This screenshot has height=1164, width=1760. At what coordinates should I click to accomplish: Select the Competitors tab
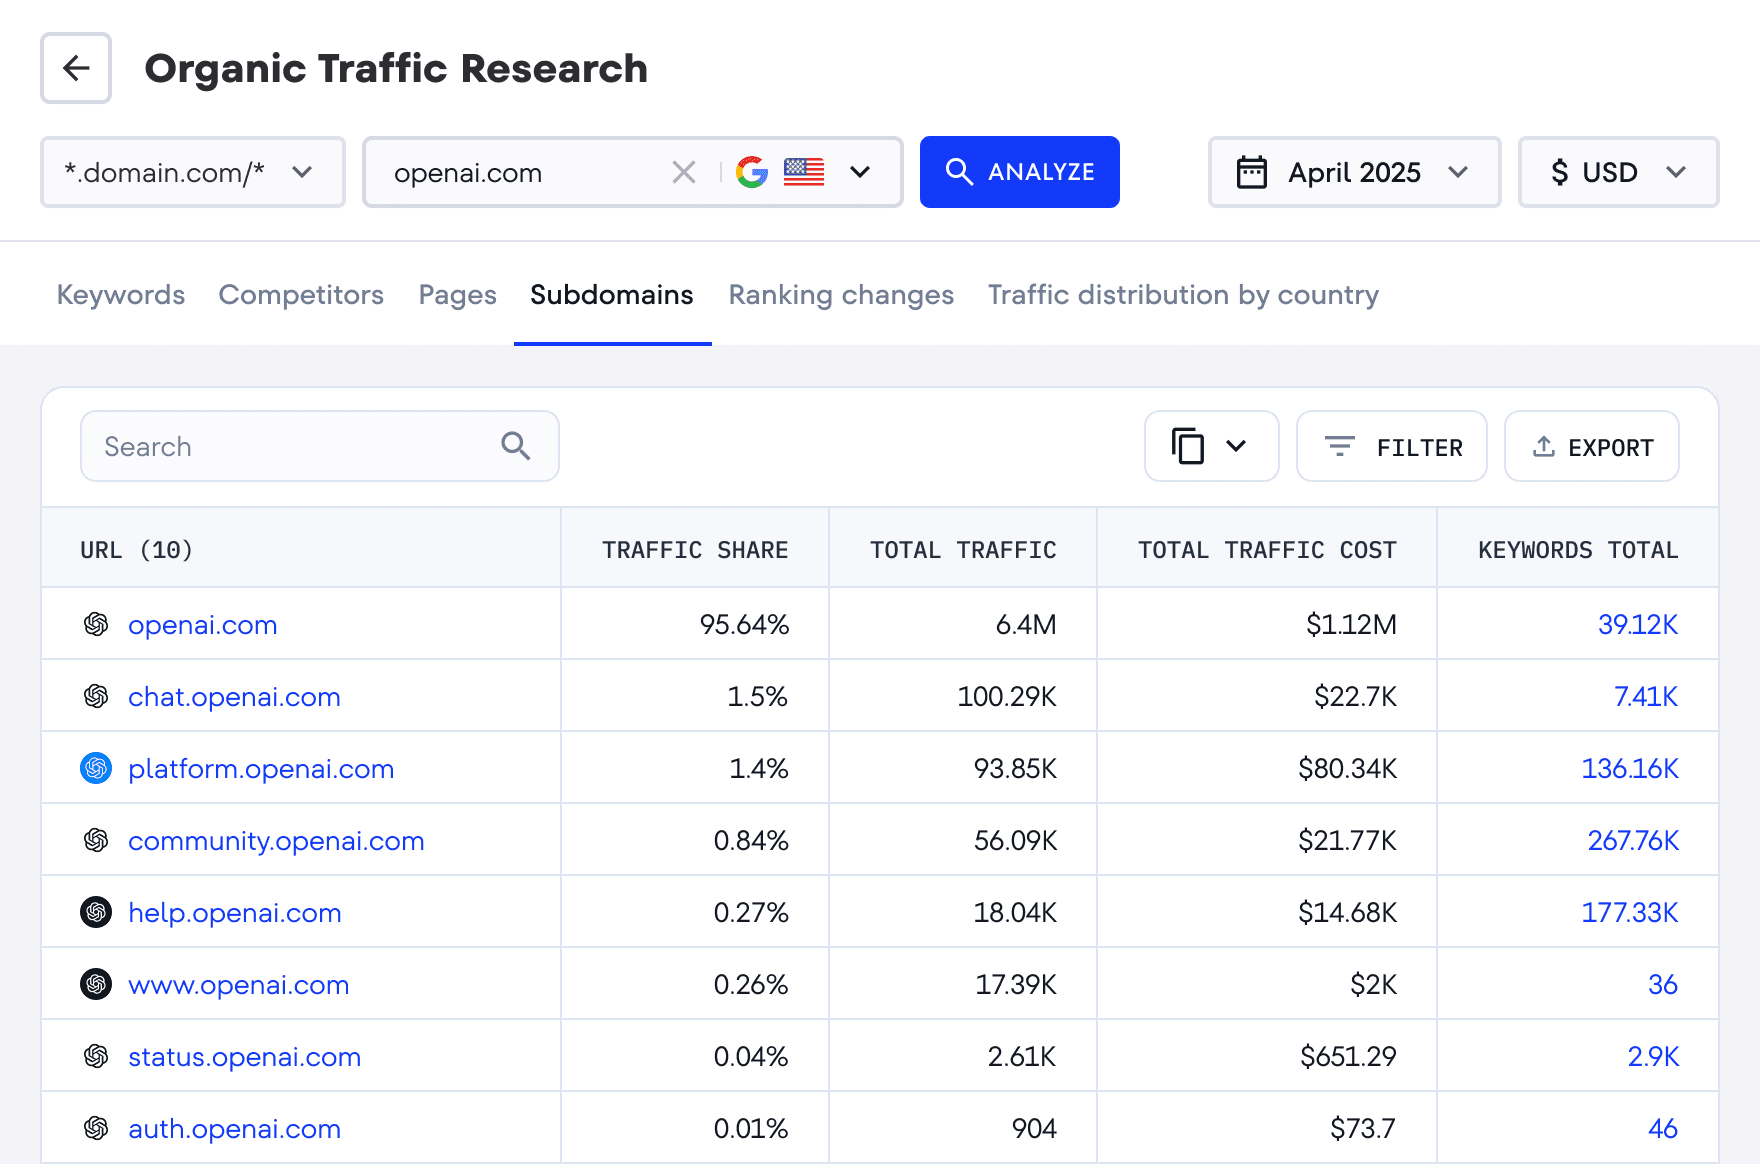point(301,295)
